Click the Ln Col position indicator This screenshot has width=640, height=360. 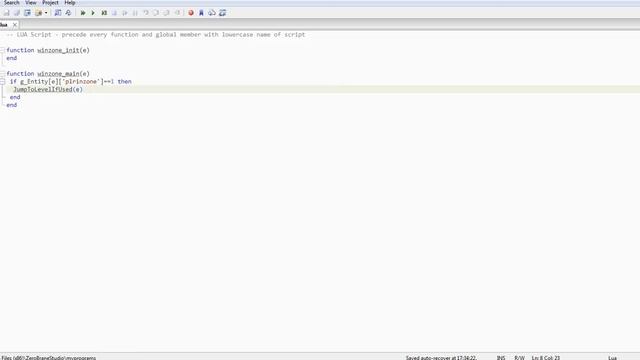tap(546, 358)
